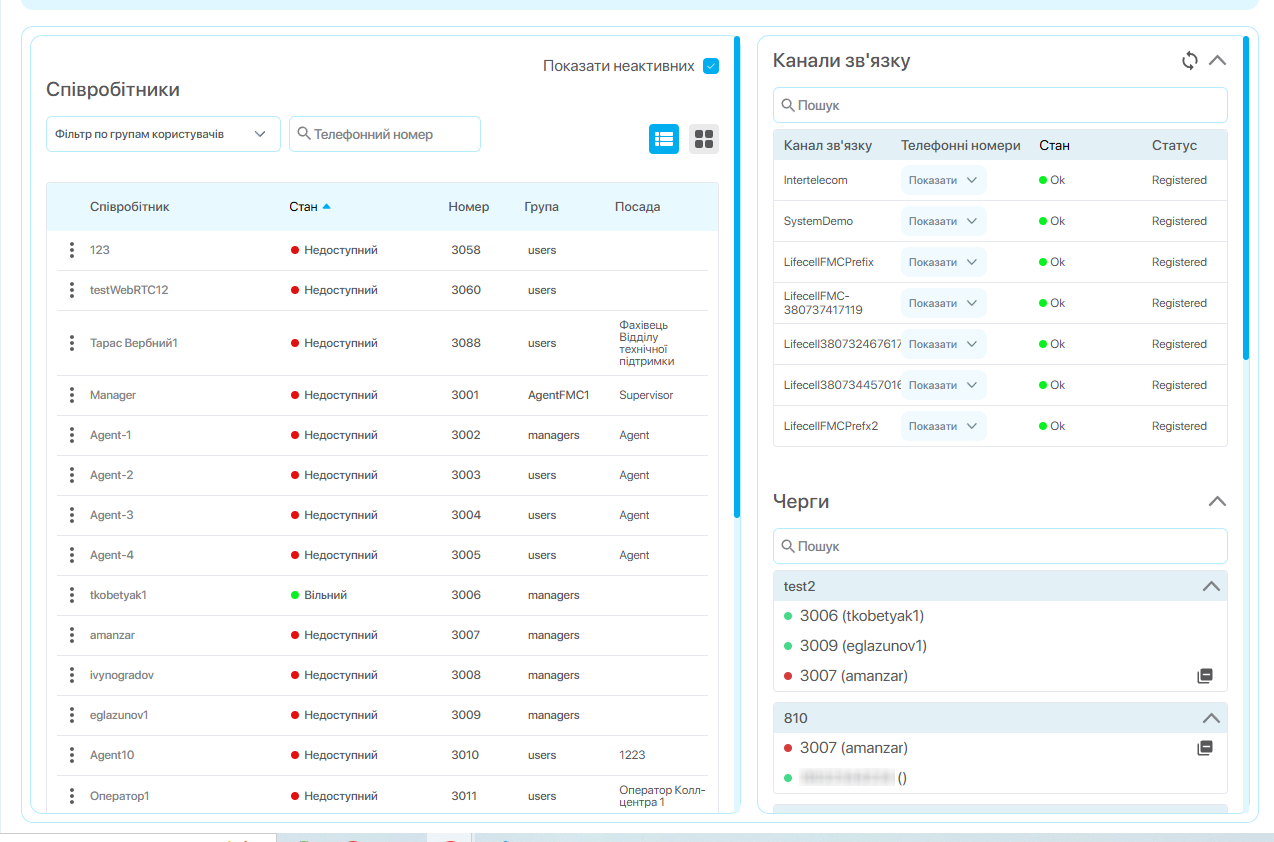Viewport: 1274px width, 842px height.
Task: Toggle the Показати неактивних checkbox
Action: (711, 66)
